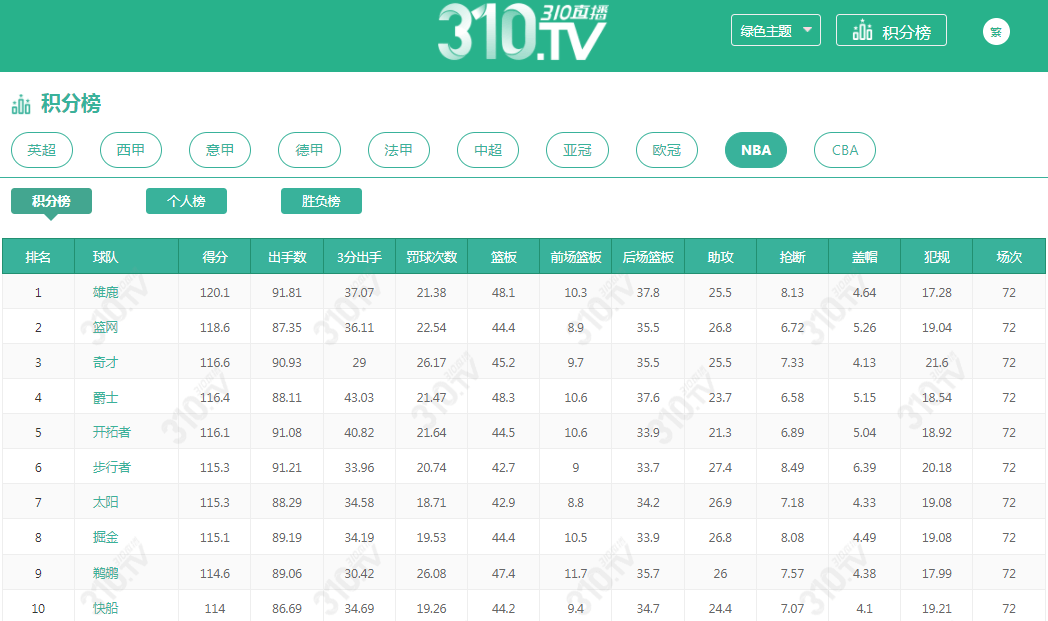
Task: Select the 意甲 league tab
Action: 220,150
